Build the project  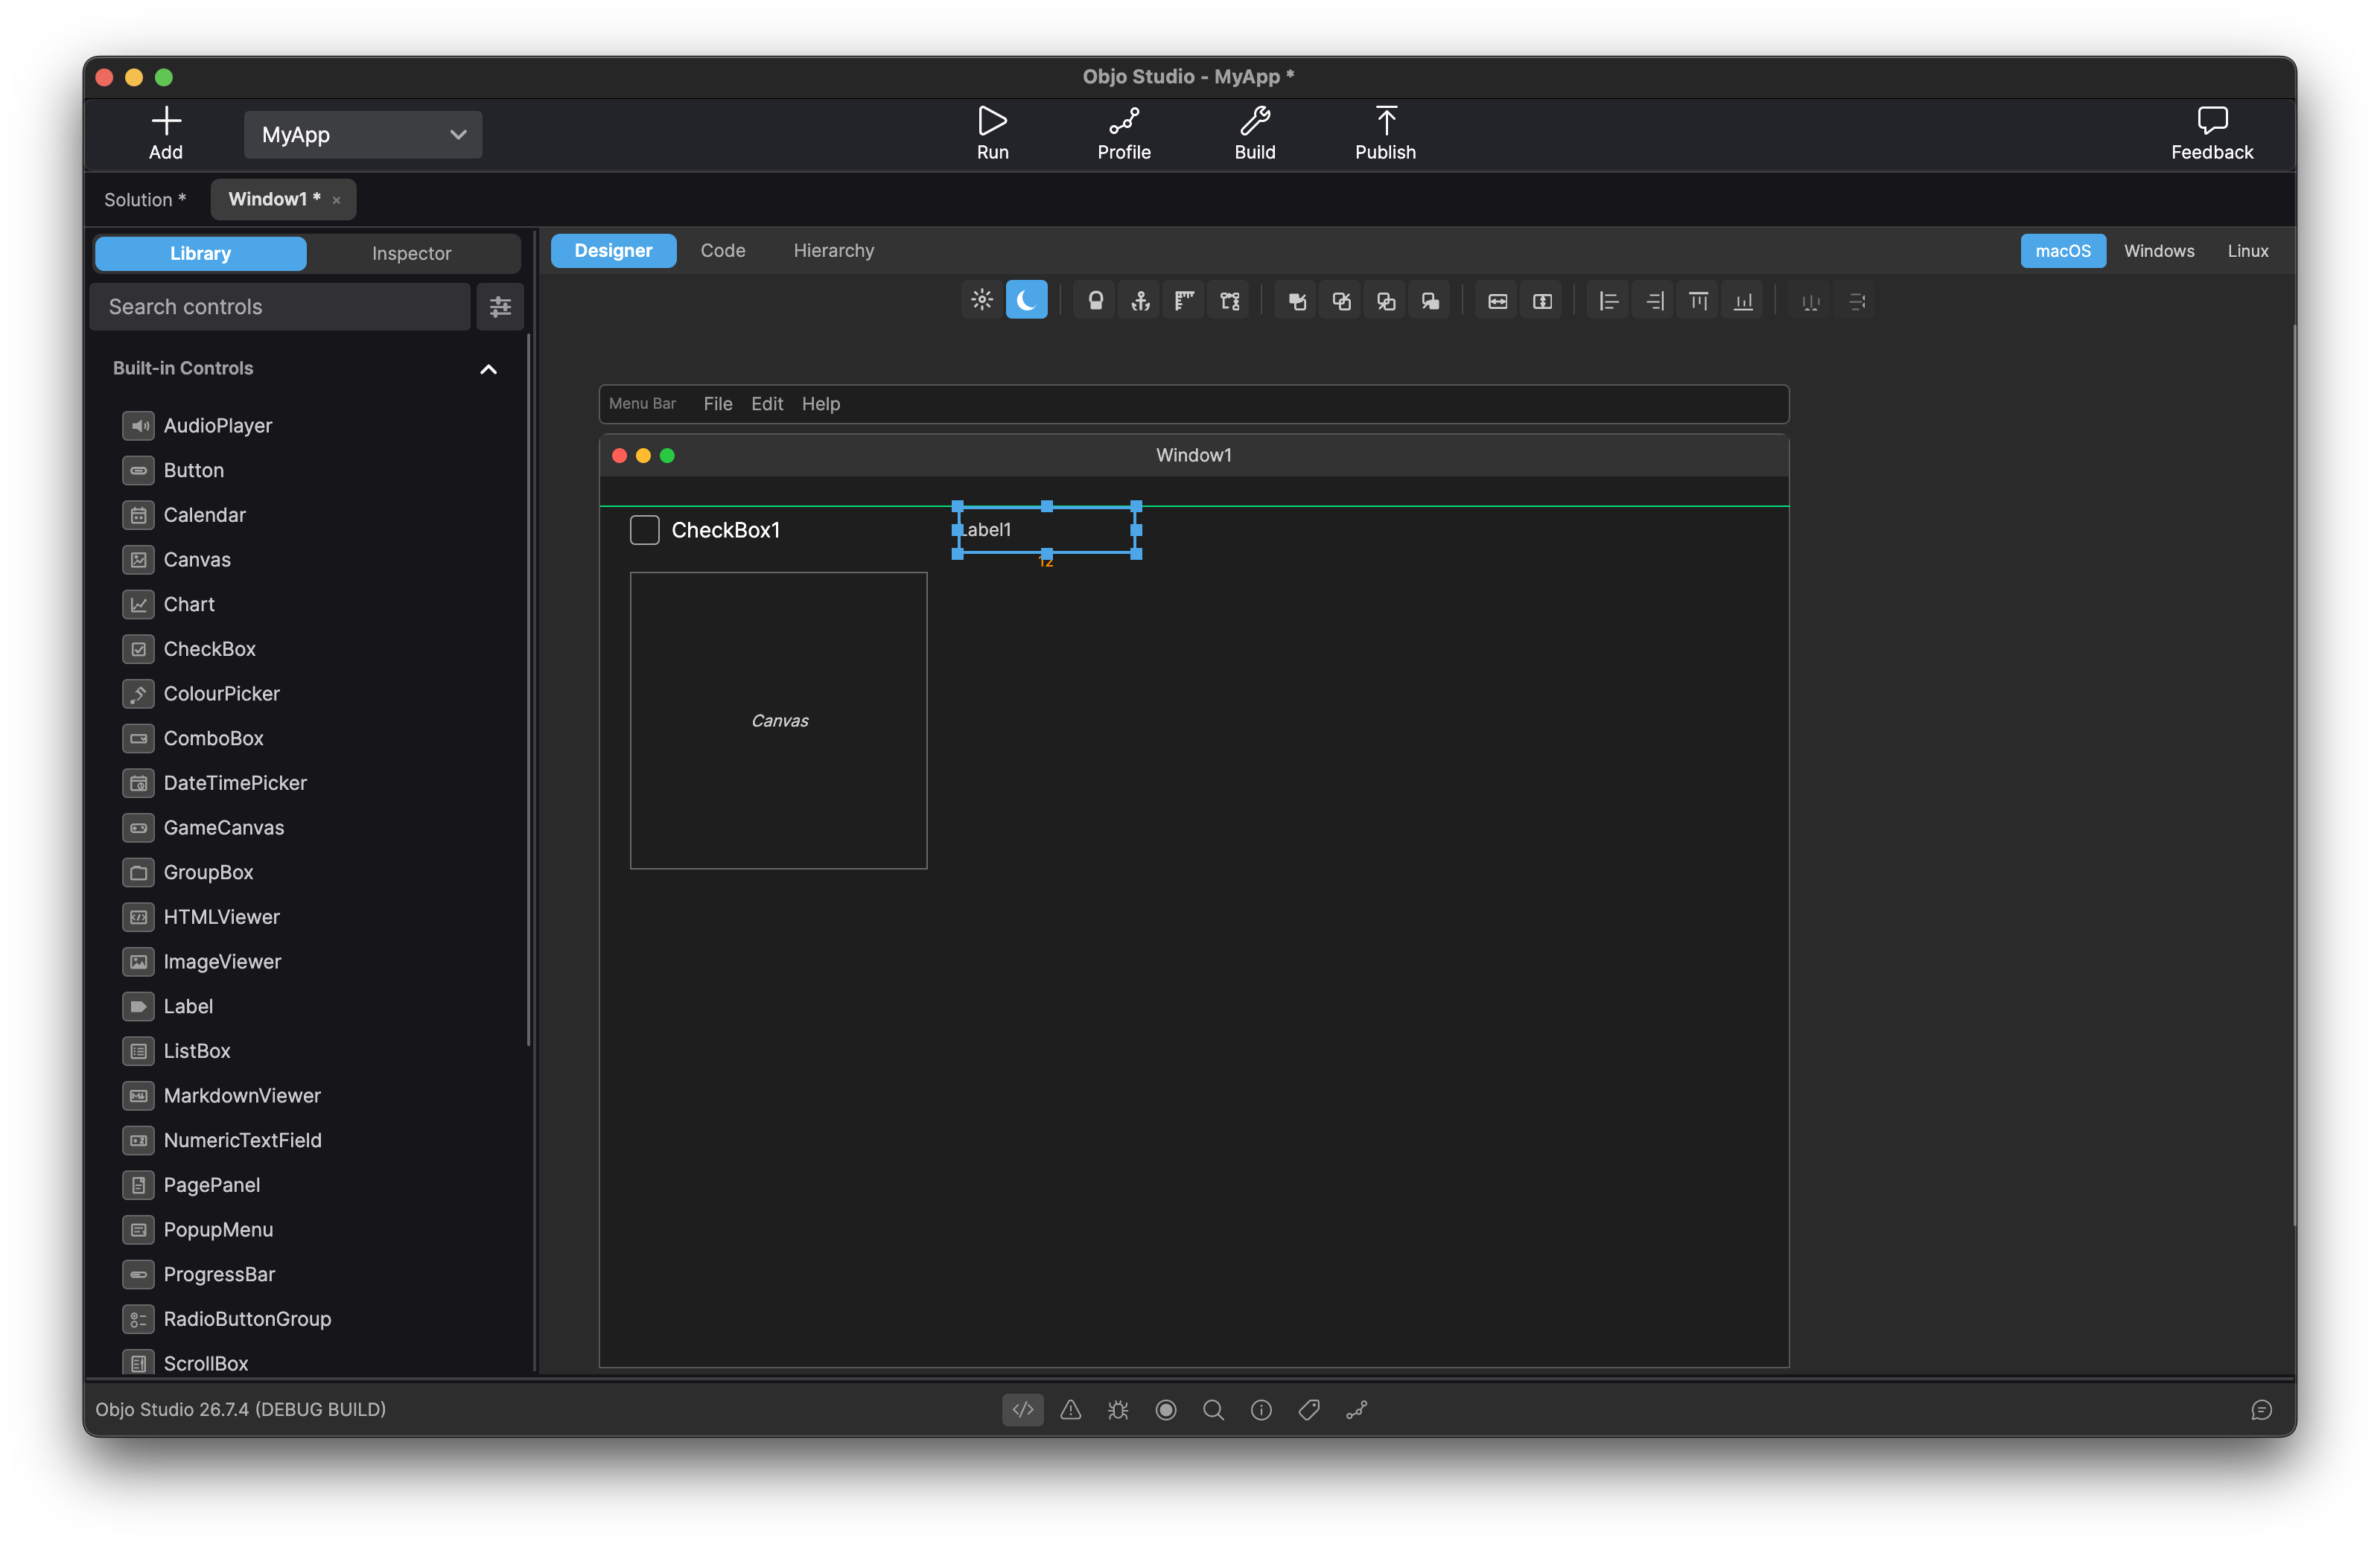pos(1254,134)
